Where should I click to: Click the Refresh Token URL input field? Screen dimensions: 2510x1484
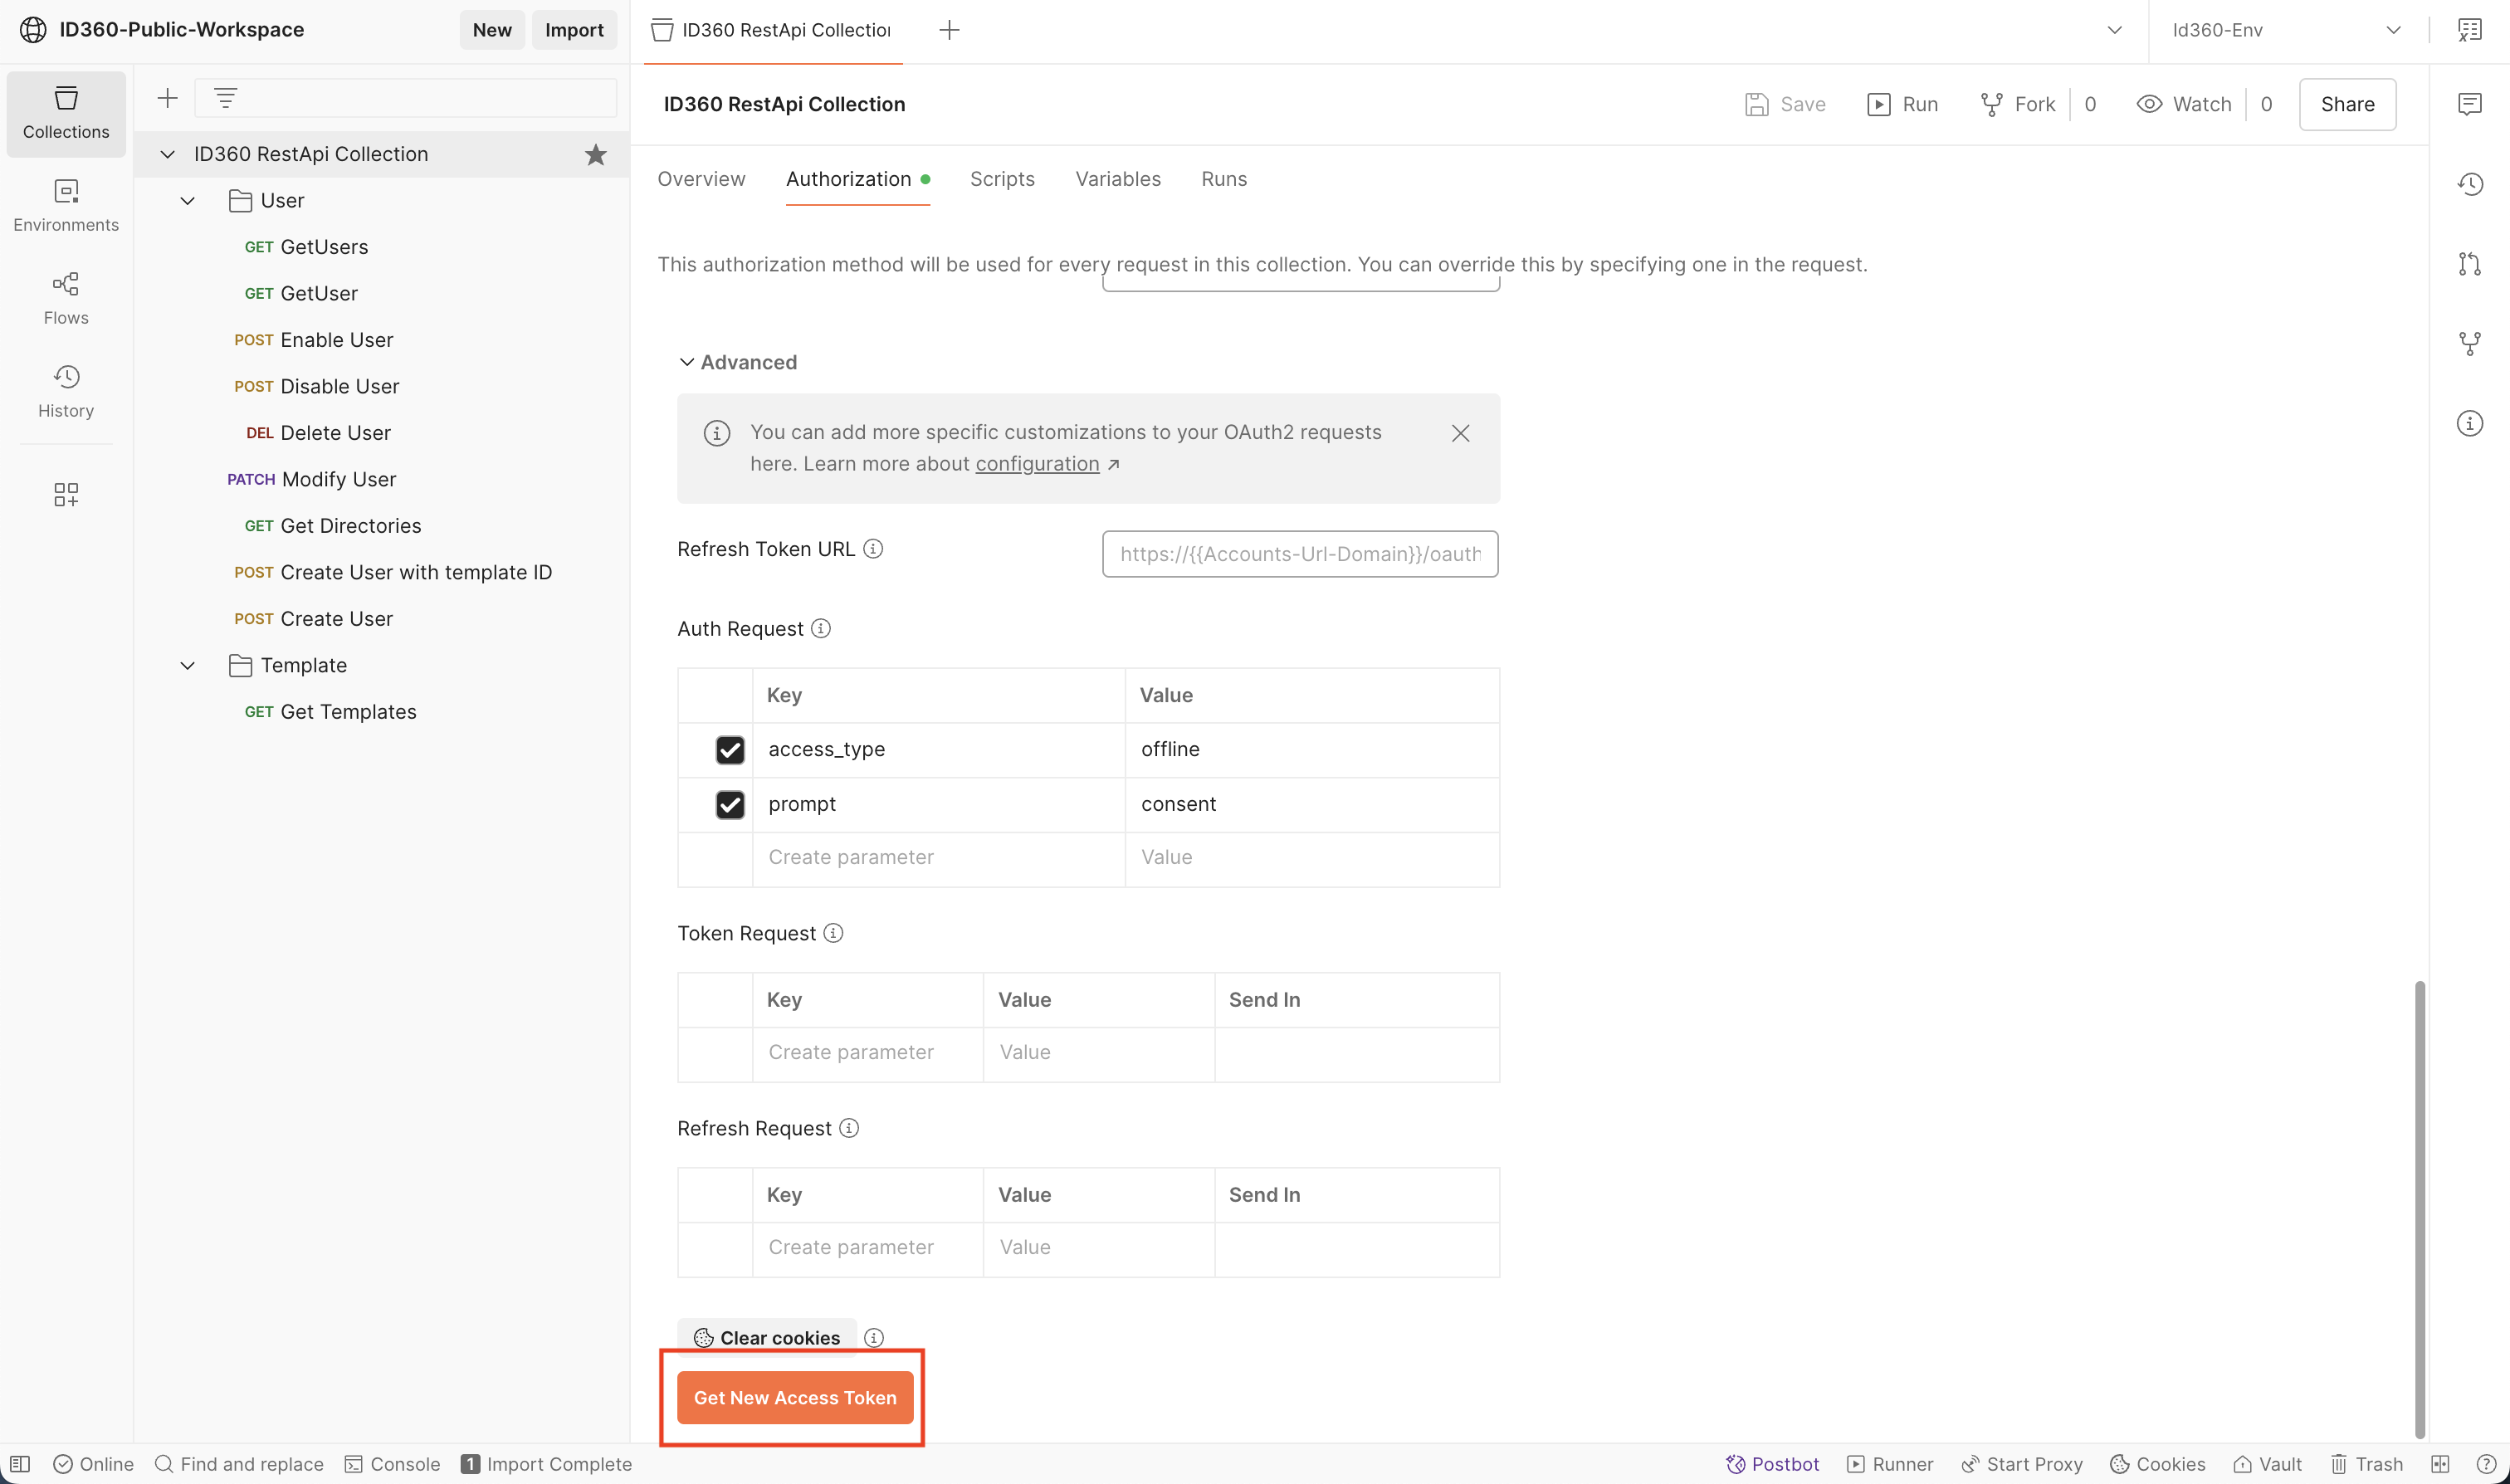(1300, 554)
